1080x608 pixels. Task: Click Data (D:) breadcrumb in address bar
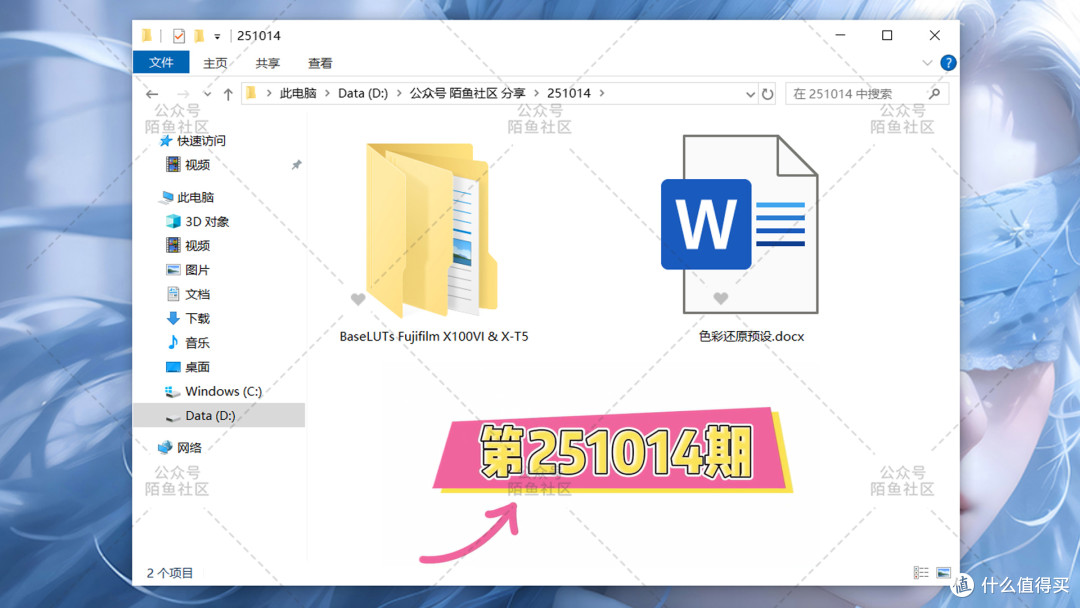pos(363,93)
